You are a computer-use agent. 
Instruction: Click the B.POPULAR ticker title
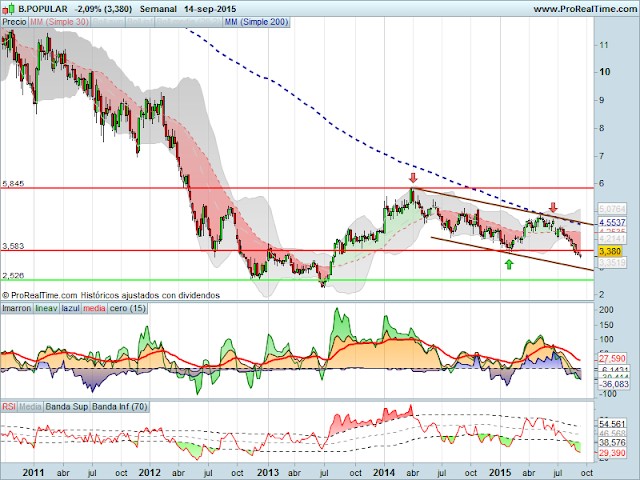tap(43, 9)
